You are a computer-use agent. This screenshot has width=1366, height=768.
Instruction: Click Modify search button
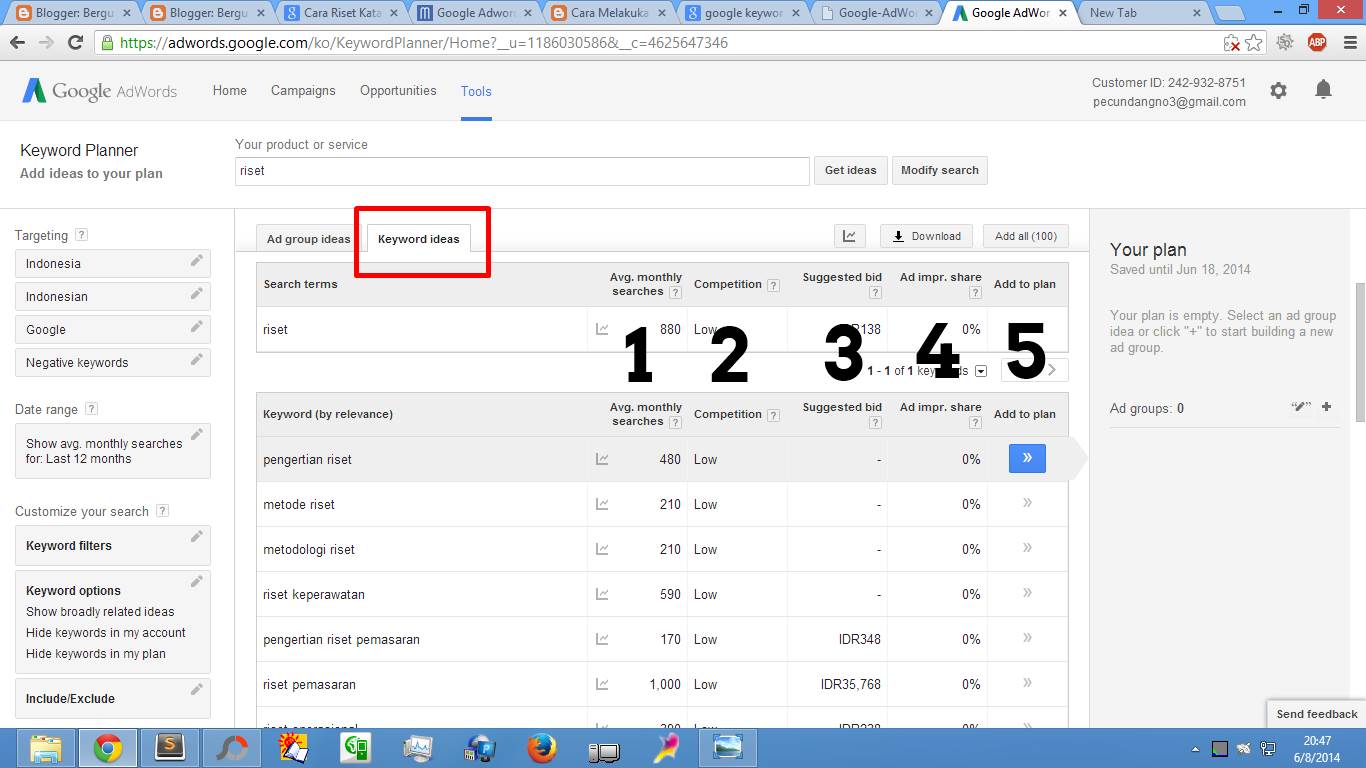tap(940, 170)
